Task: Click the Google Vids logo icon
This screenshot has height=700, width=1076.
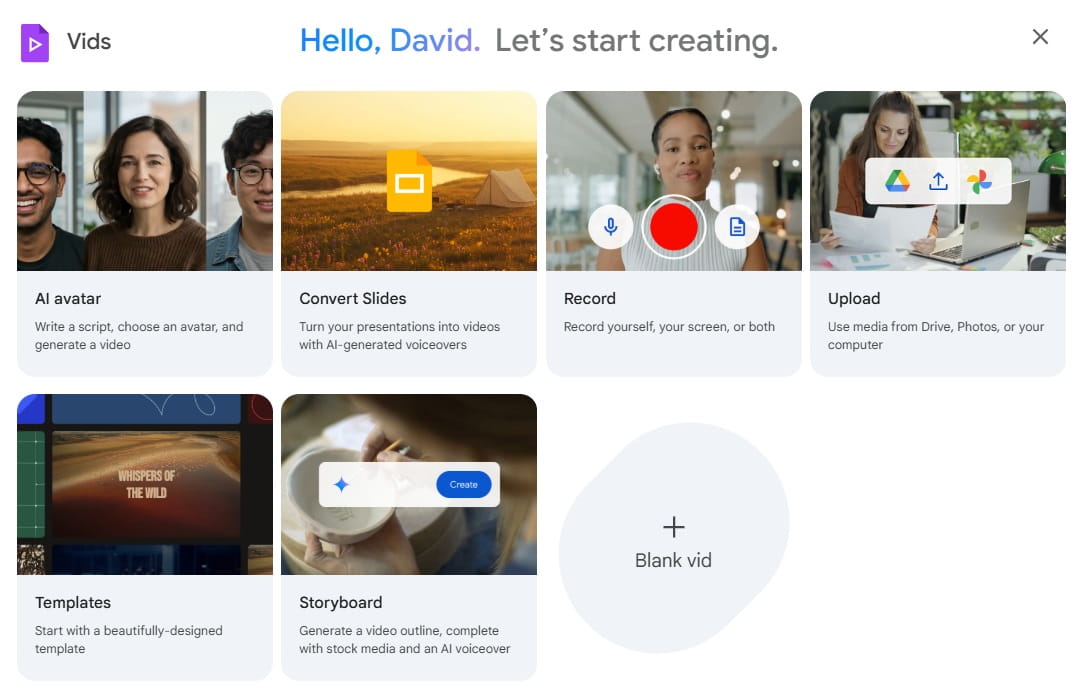Action: pos(35,42)
